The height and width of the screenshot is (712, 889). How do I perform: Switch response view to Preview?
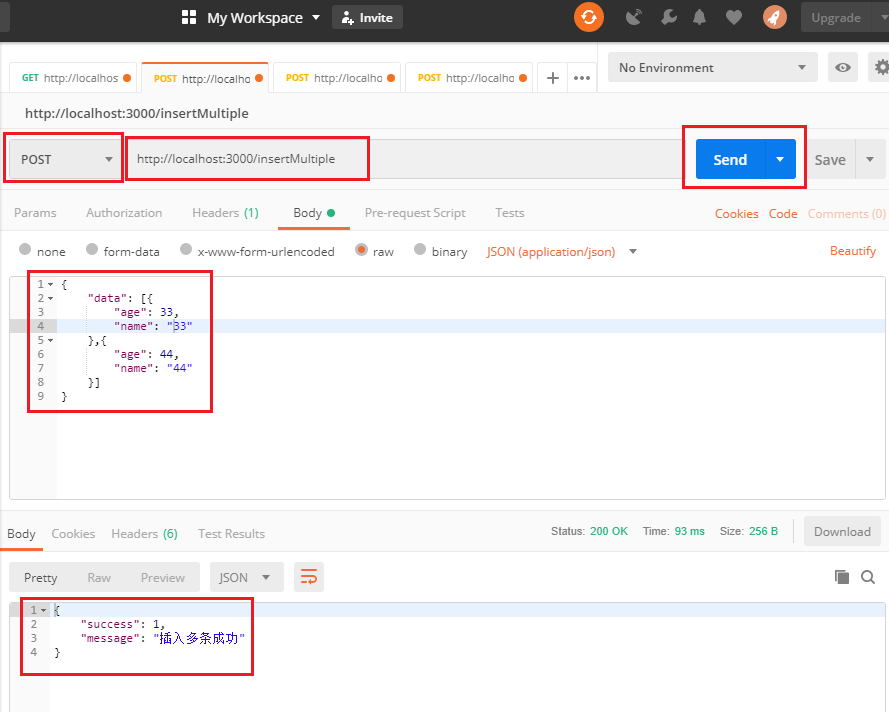click(x=163, y=577)
